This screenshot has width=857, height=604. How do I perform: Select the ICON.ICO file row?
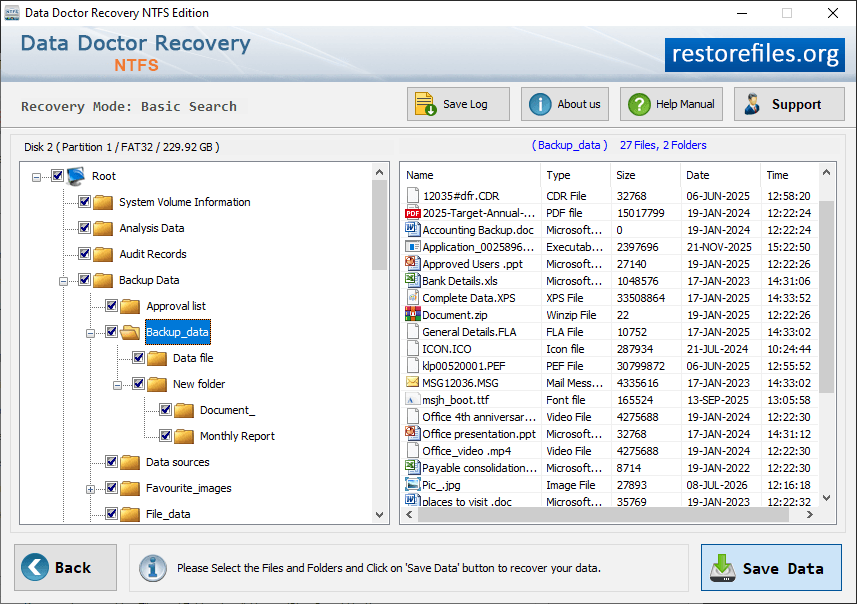click(611, 349)
